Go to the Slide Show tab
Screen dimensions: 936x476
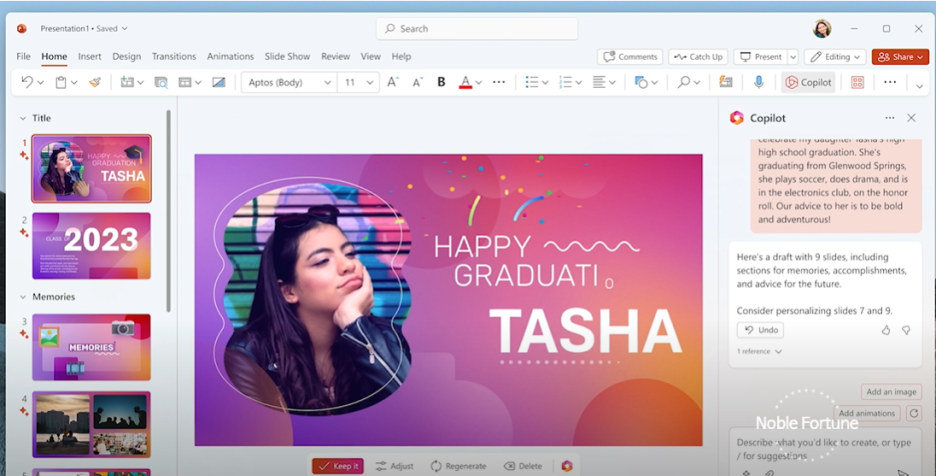coord(287,56)
